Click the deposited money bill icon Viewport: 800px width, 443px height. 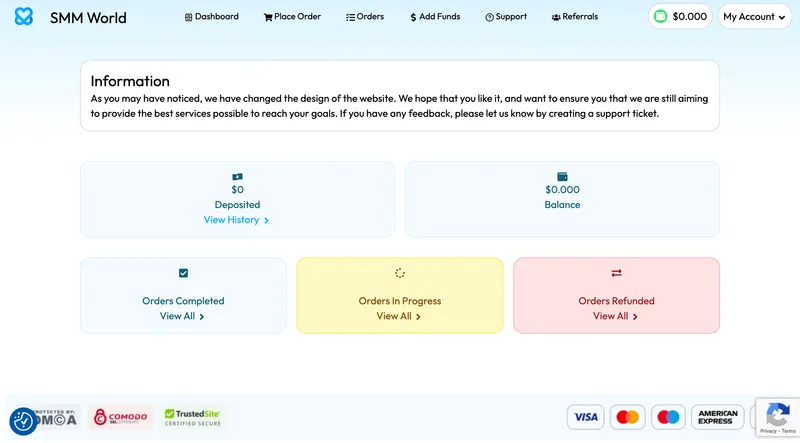(237, 177)
